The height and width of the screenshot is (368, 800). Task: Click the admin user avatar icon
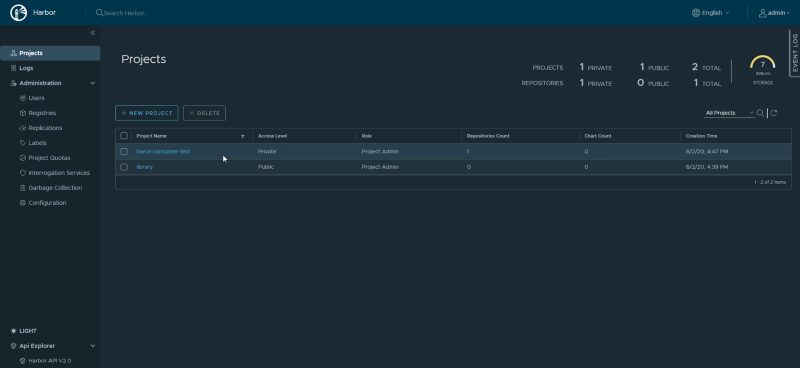pos(763,13)
